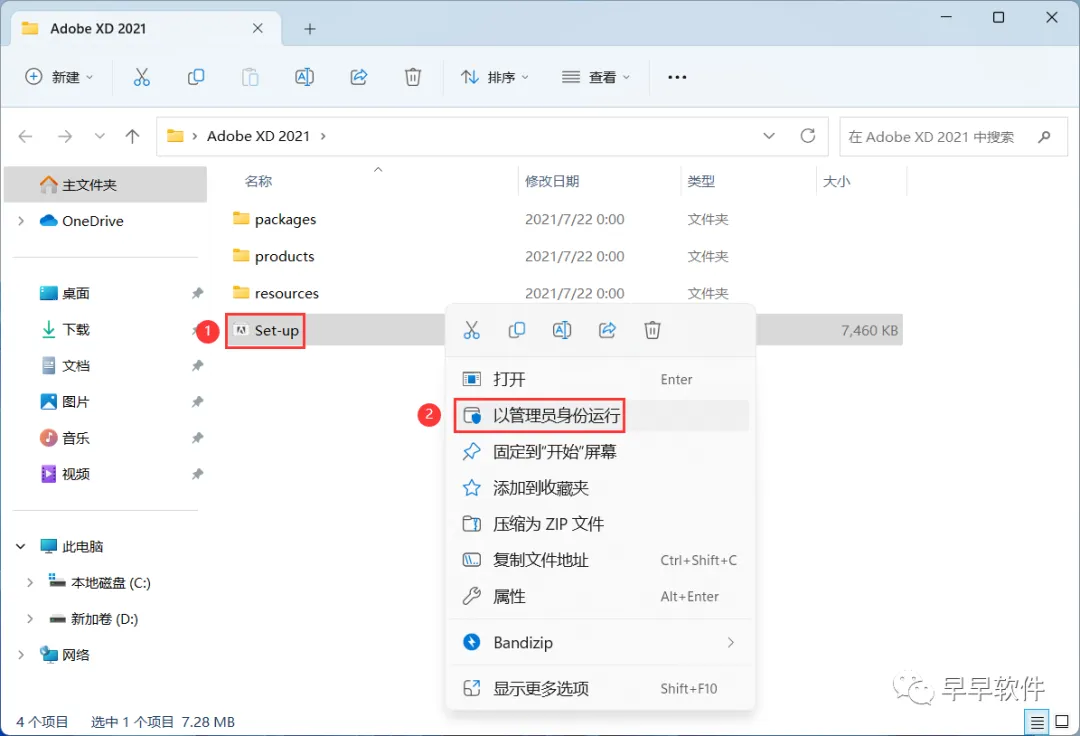Switch to details view icon in the status bar
Viewport: 1080px width, 736px height.
click(x=1037, y=722)
